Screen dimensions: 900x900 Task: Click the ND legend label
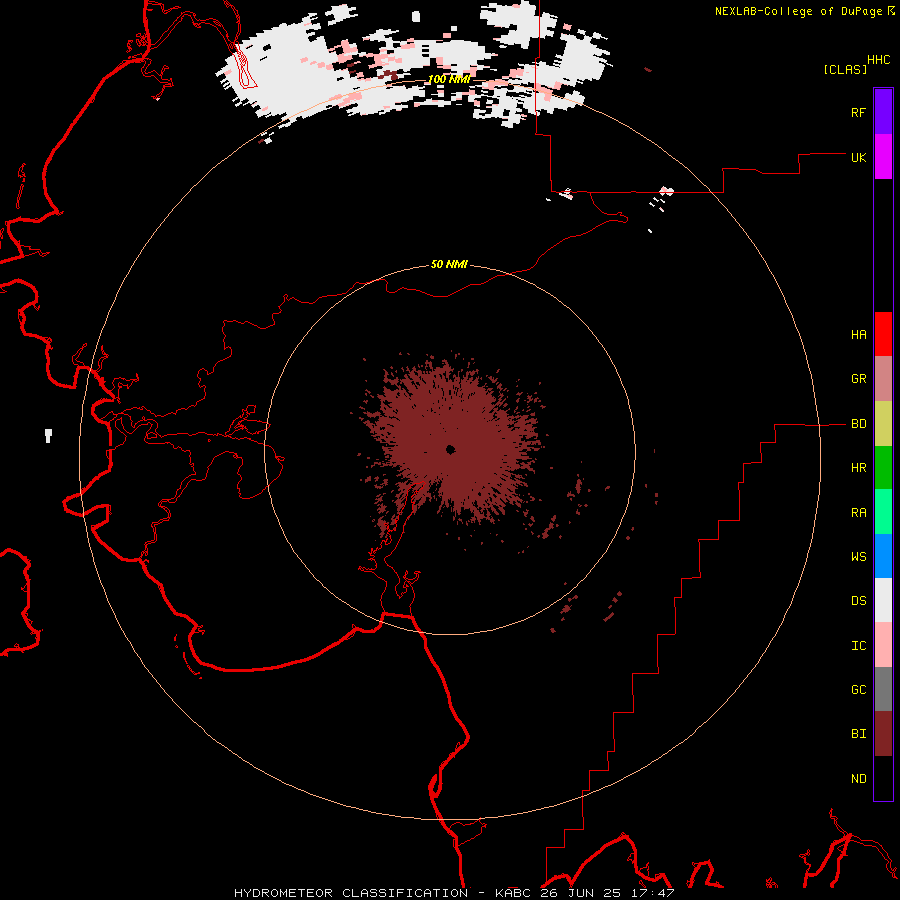tap(858, 779)
